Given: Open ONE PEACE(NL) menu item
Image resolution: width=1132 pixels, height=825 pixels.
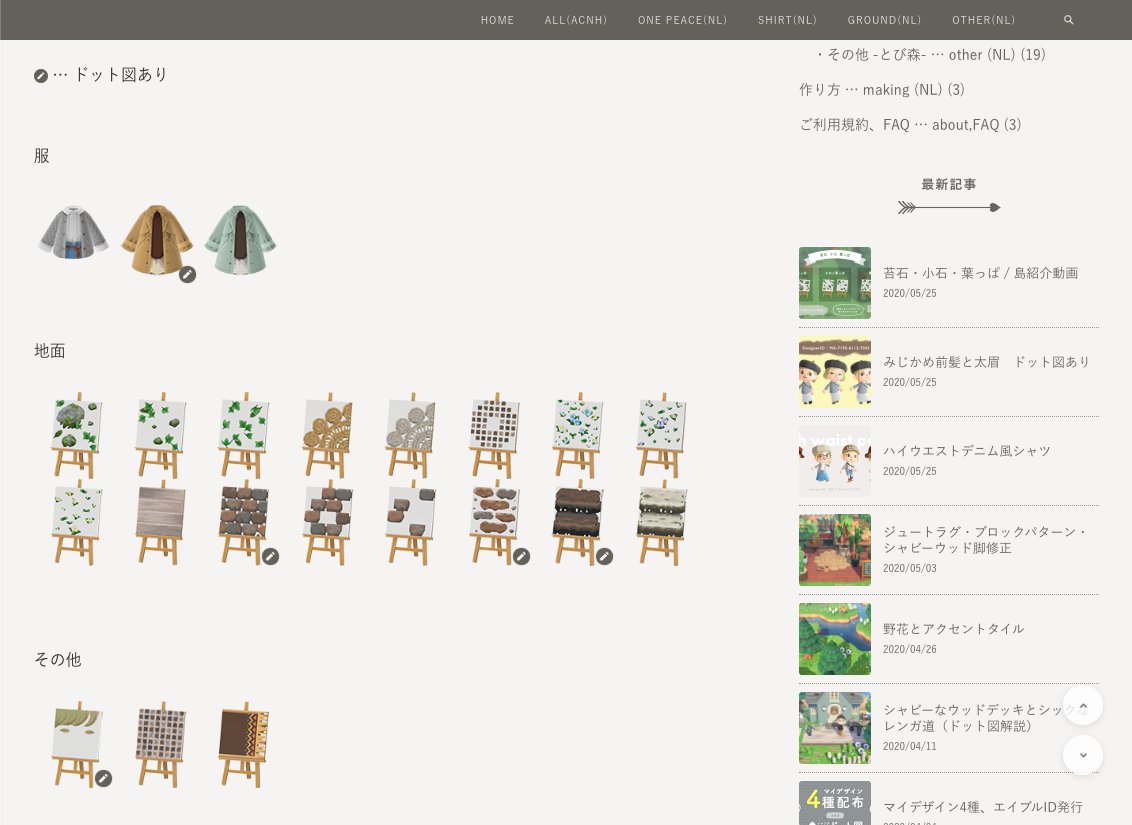Looking at the screenshot, I should (x=682, y=20).
